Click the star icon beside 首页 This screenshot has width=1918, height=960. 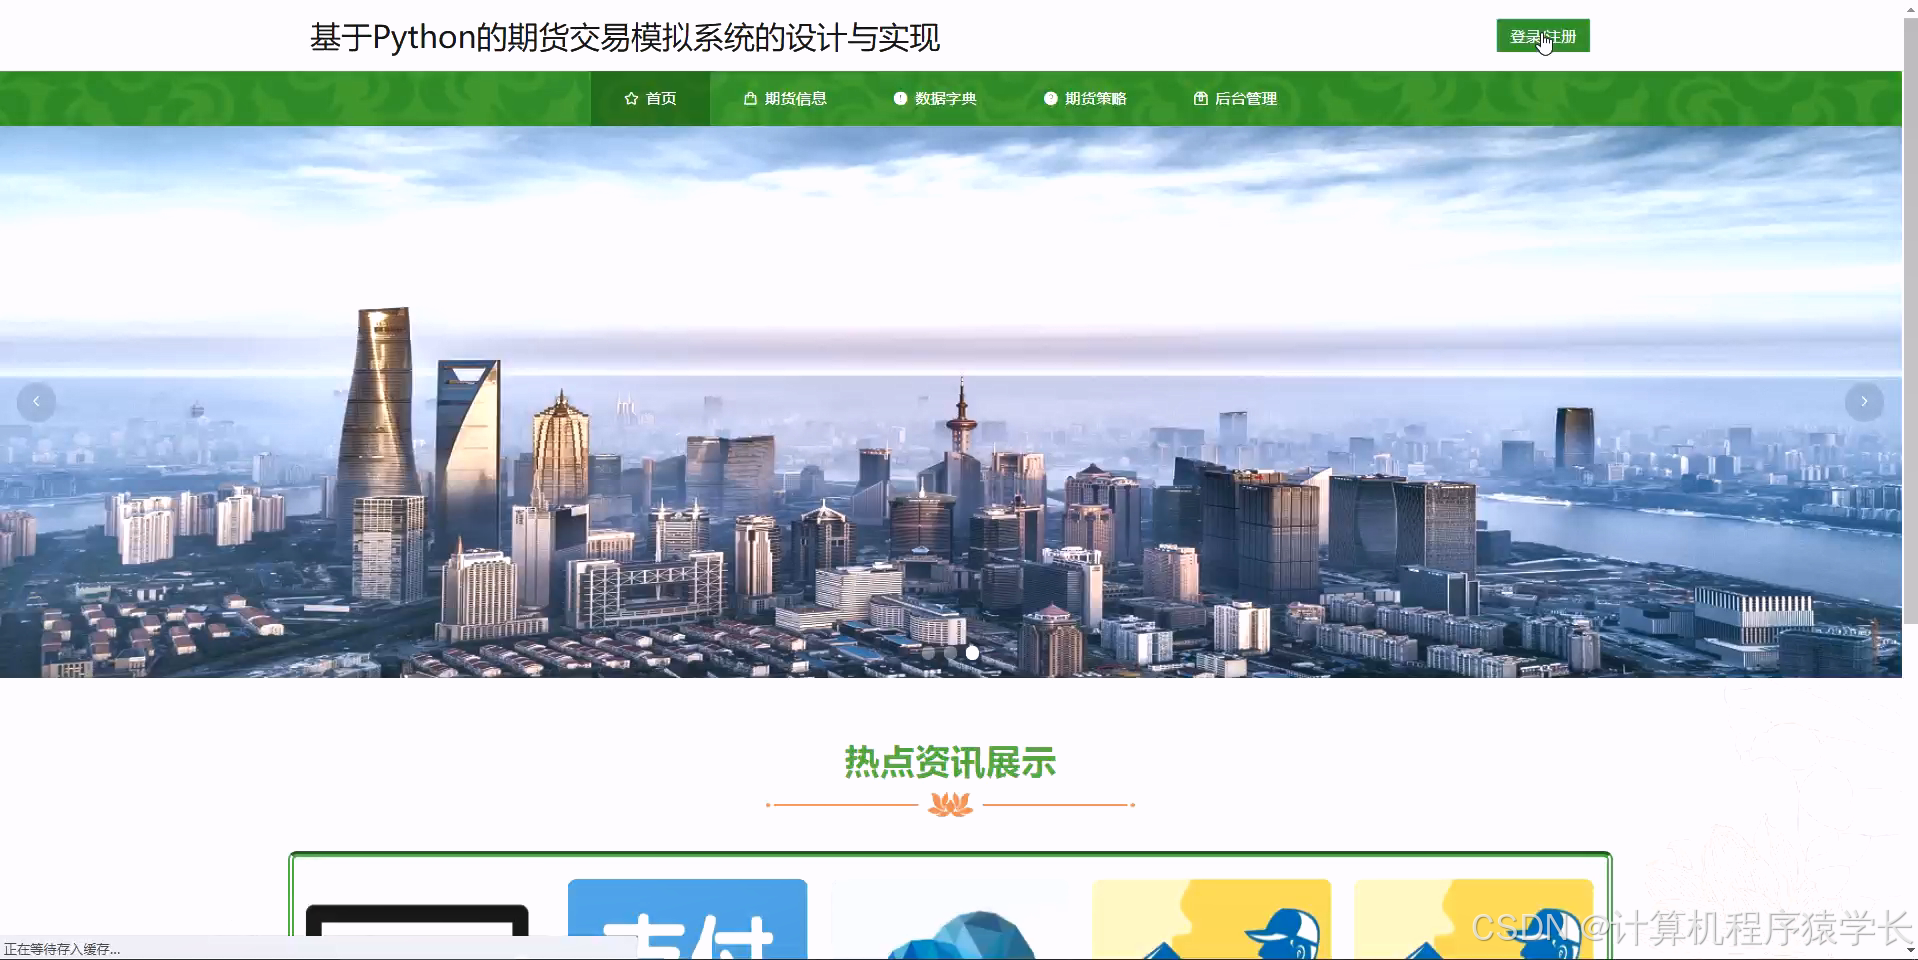coord(631,98)
